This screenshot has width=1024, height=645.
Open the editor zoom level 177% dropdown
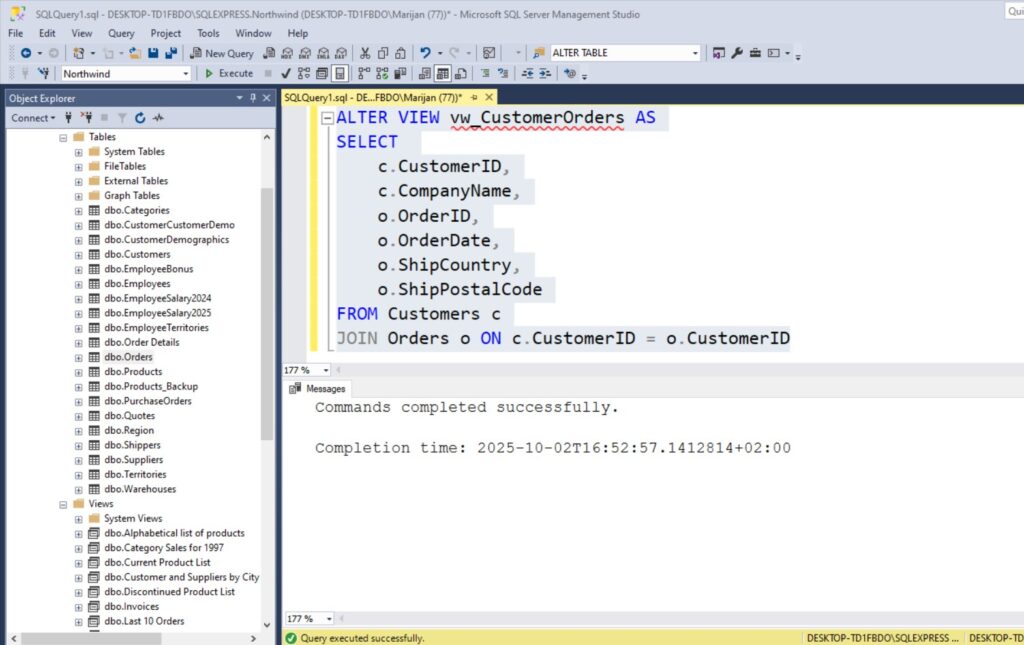click(x=326, y=370)
